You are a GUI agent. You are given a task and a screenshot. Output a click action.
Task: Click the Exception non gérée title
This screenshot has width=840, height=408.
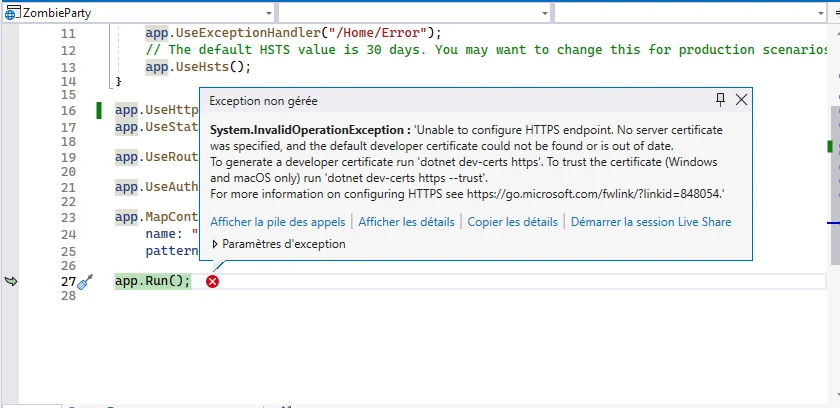[x=263, y=101]
